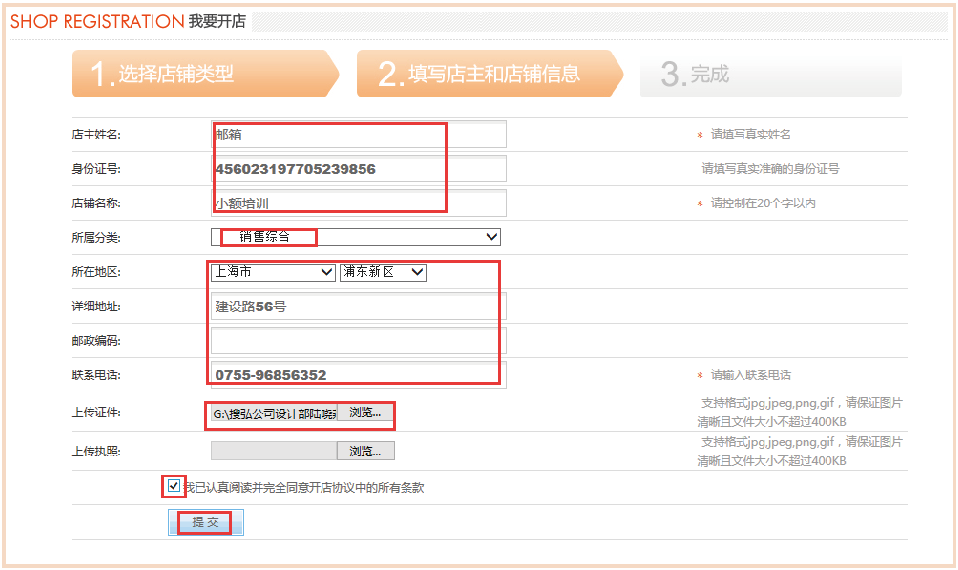Click step 1 选择店铺类型 tab
958x570 pixels.
[200, 74]
